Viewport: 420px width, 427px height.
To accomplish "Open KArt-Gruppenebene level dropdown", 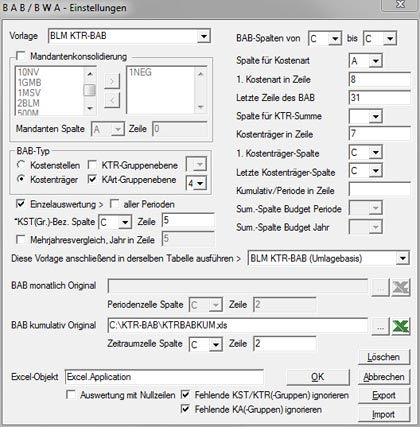I will coord(200,183).
